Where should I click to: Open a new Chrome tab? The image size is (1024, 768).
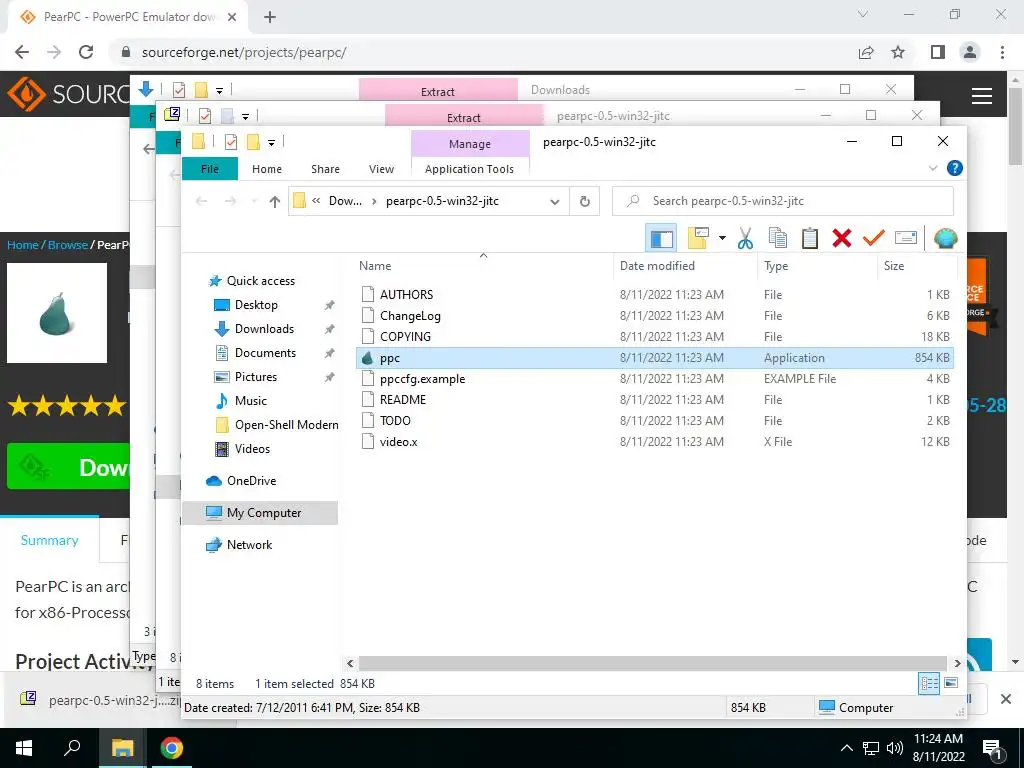[x=270, y=18]
